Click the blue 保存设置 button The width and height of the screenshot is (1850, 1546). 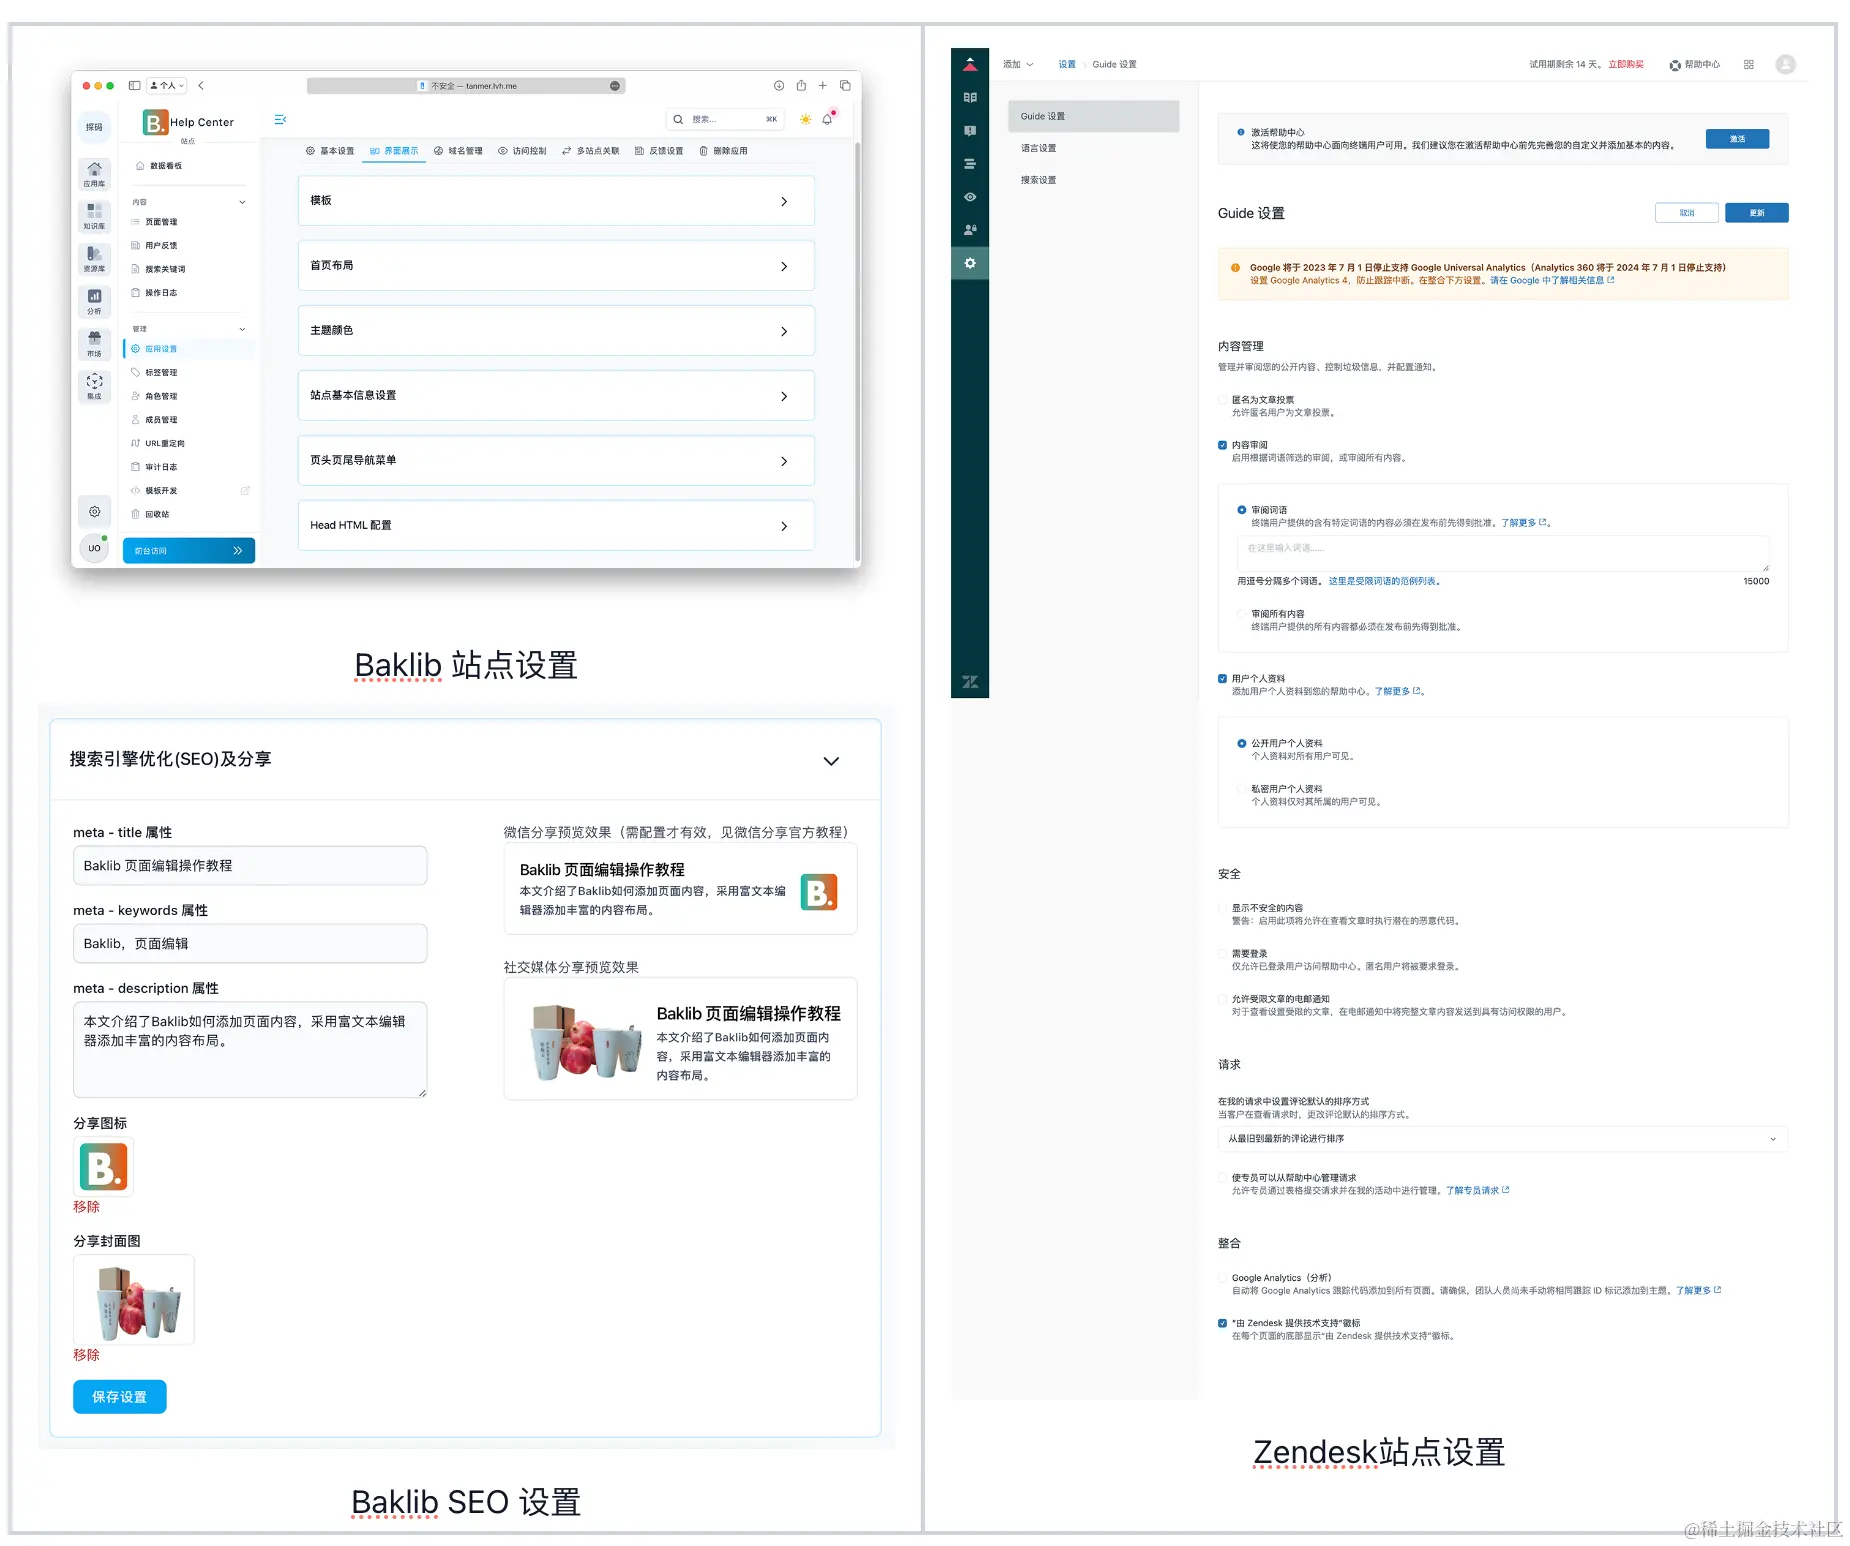(120, 1397)
